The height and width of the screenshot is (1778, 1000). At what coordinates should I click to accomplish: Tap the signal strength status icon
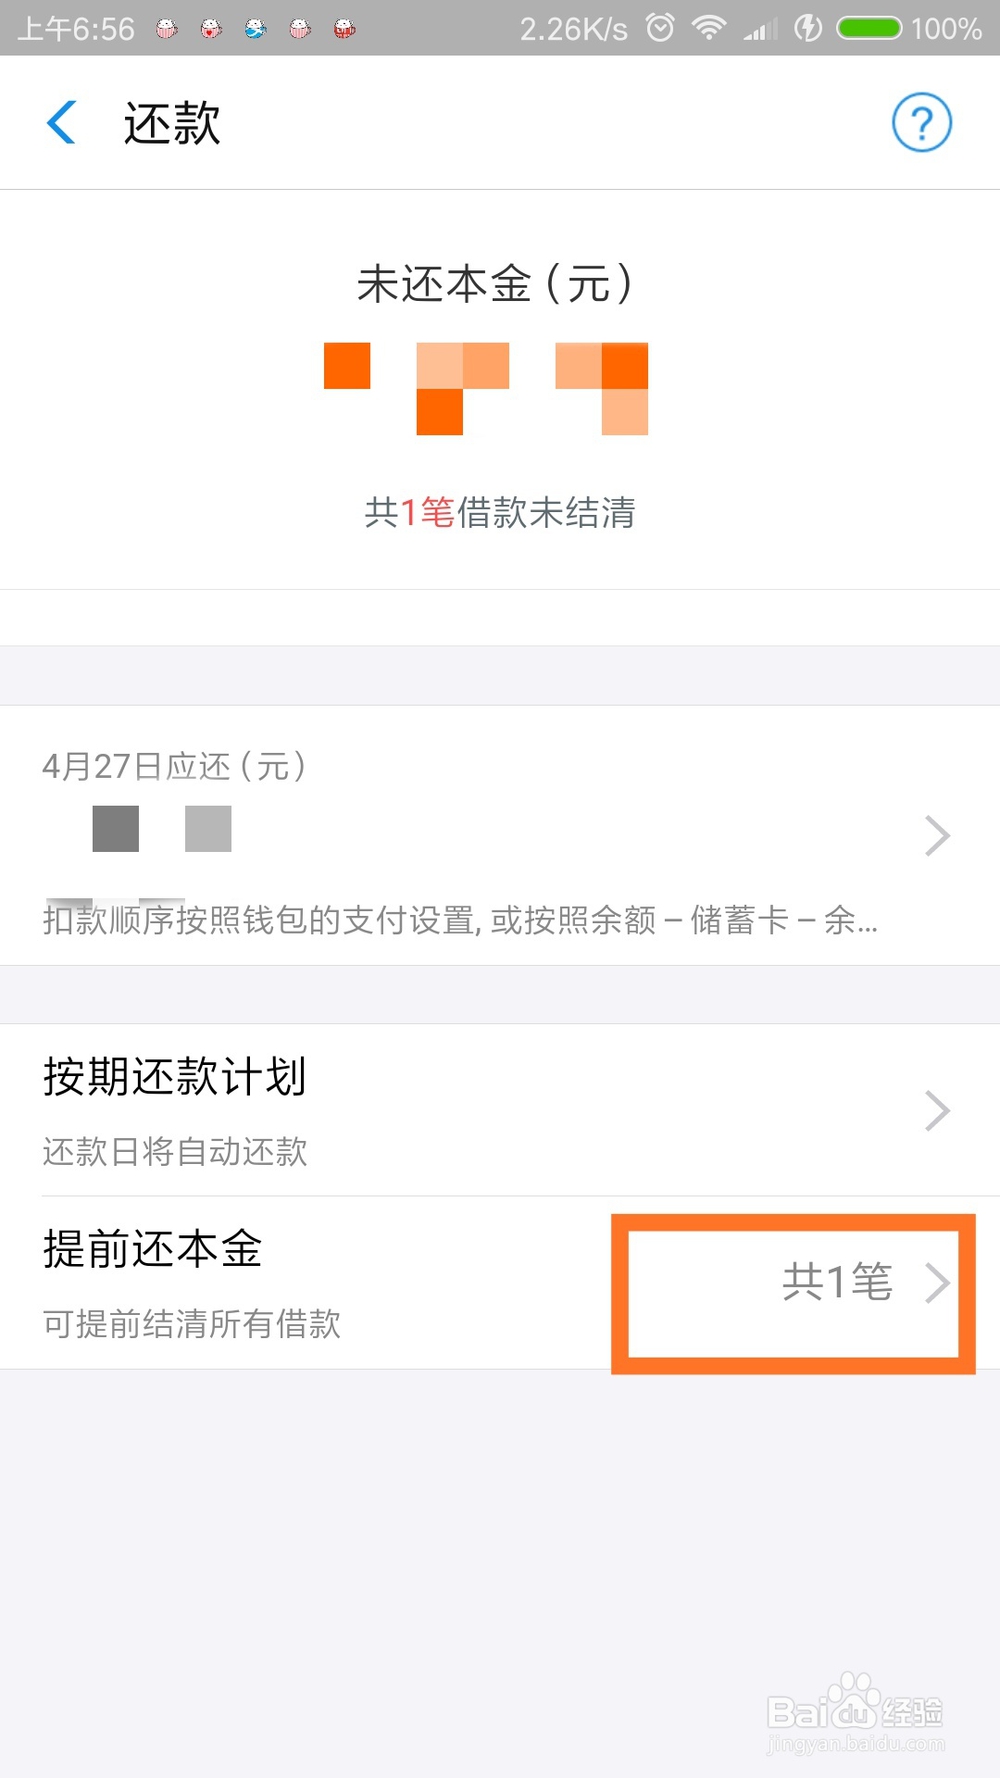(x=760, y=29)
